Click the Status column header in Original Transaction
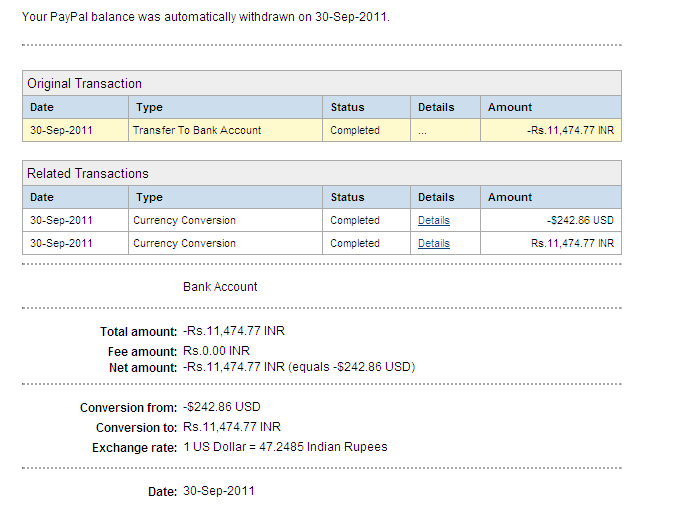This screenshot has width=676, height=506. point(347,107)
